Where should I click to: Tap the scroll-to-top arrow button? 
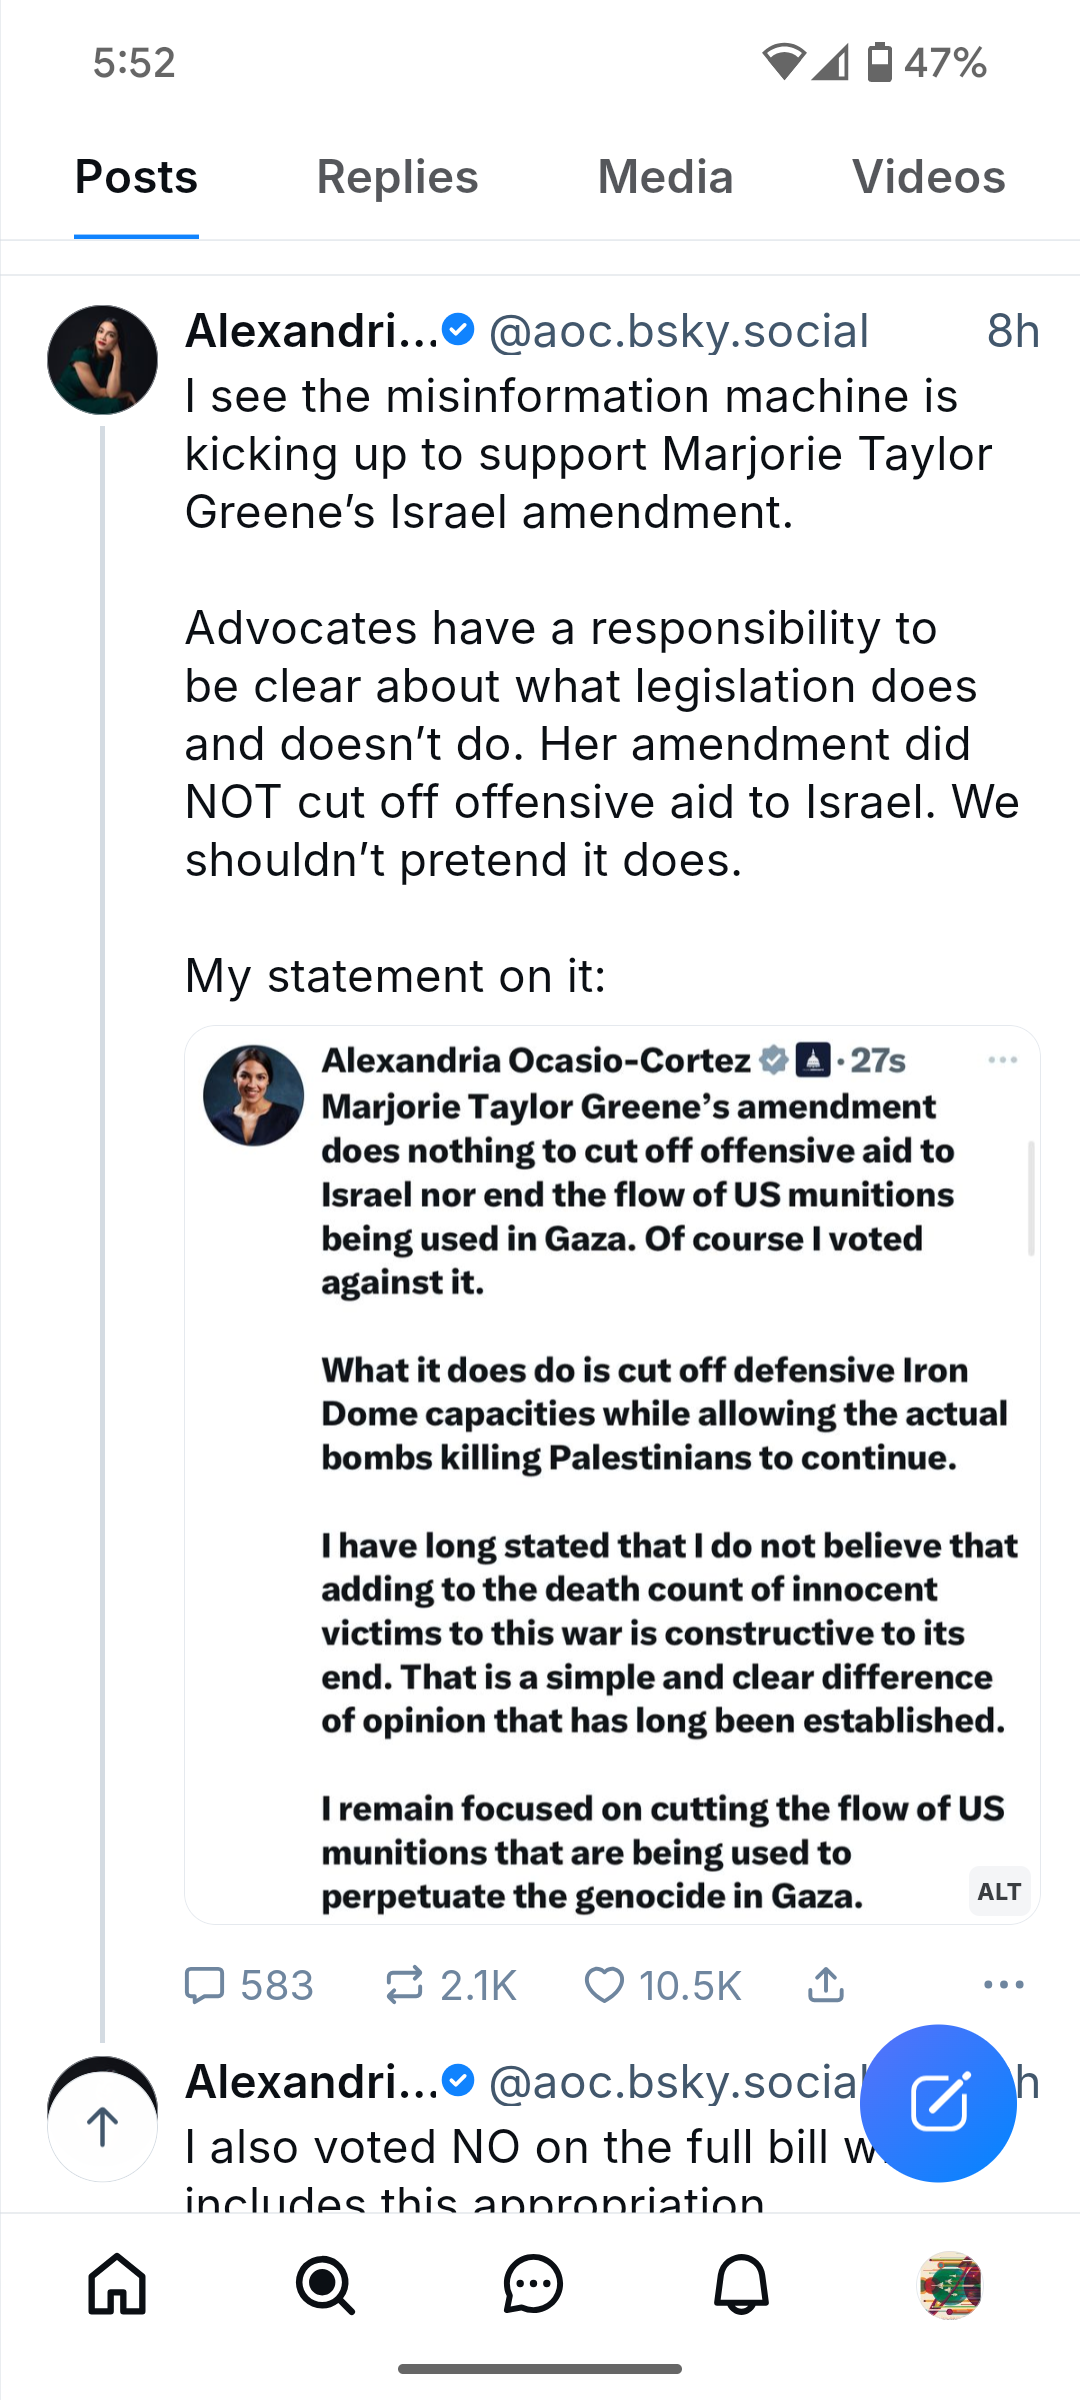click(102, 2127)
